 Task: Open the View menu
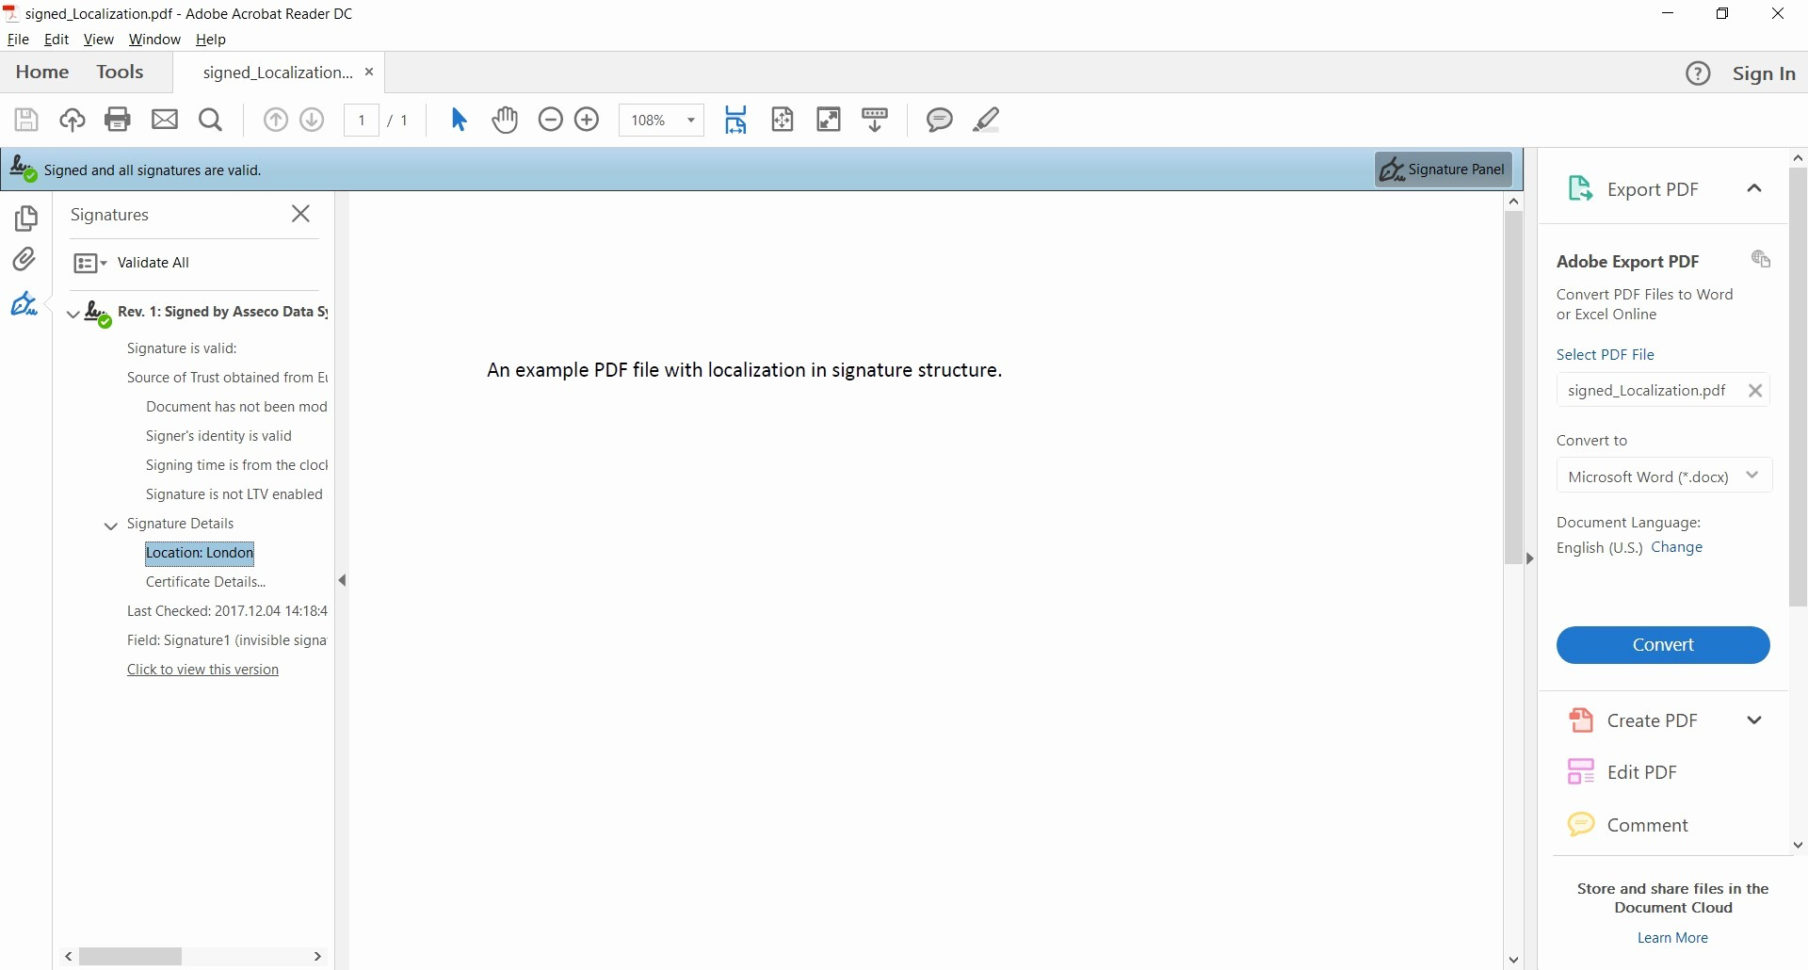click(97, 39)
